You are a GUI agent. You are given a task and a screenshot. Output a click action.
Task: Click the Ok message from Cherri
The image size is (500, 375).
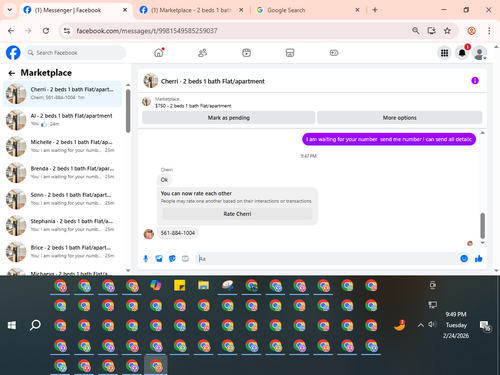point(164,180)
